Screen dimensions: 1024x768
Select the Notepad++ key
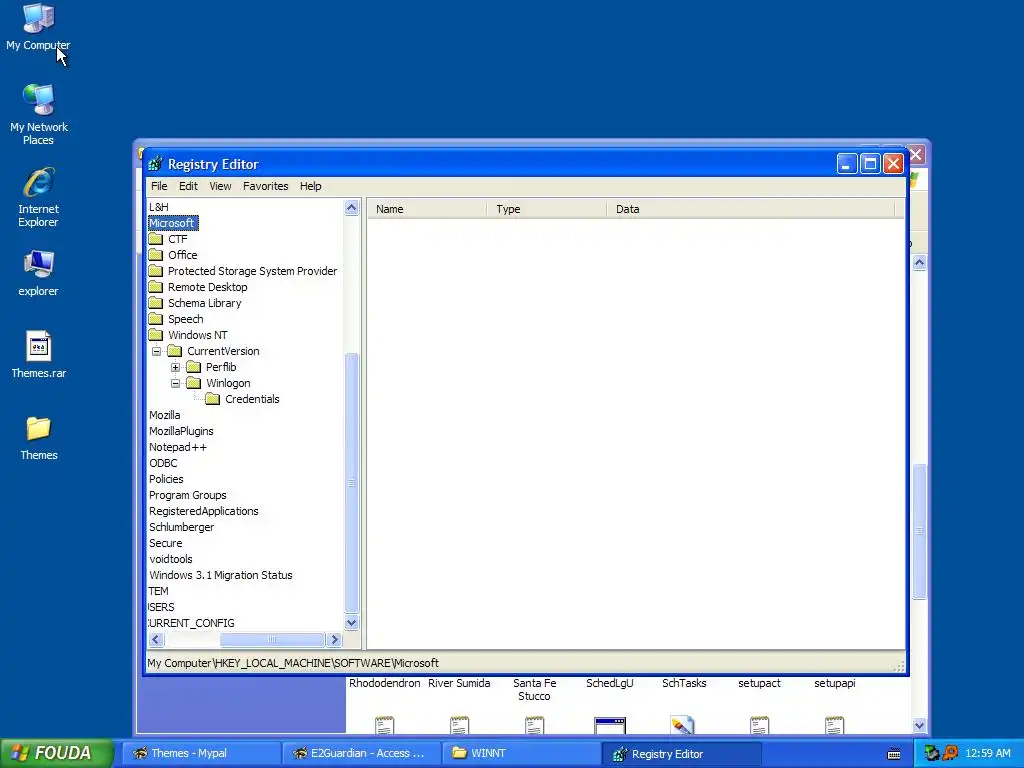click(178, 447)
